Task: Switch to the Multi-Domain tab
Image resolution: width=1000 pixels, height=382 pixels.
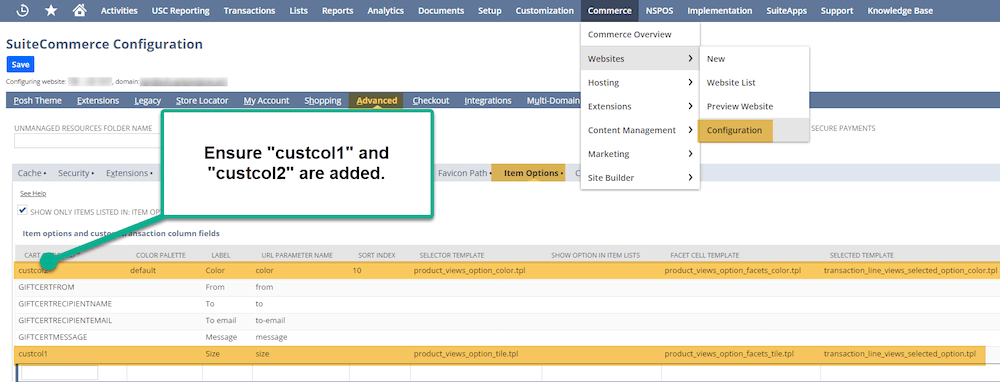Action: (x=553, y=100)
